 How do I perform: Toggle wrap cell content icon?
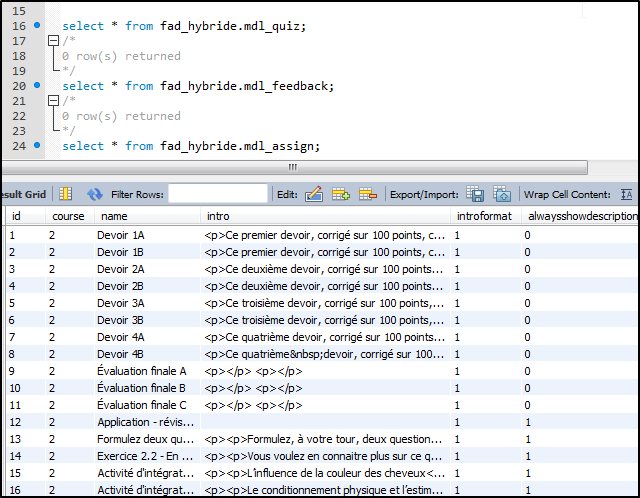point(627,194)
